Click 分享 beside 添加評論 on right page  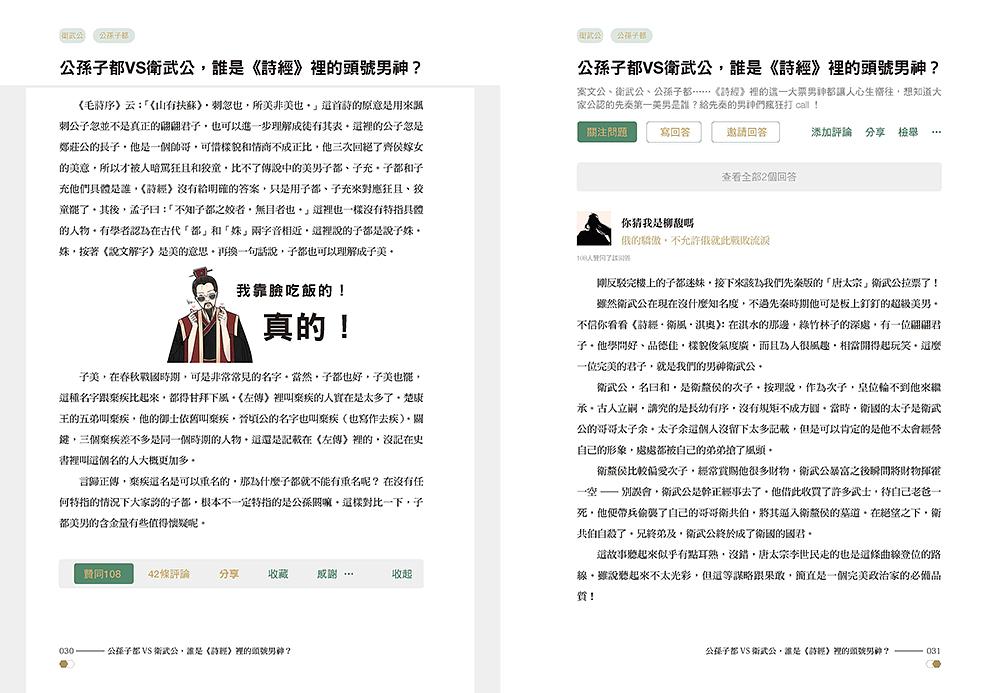[875, 132]
